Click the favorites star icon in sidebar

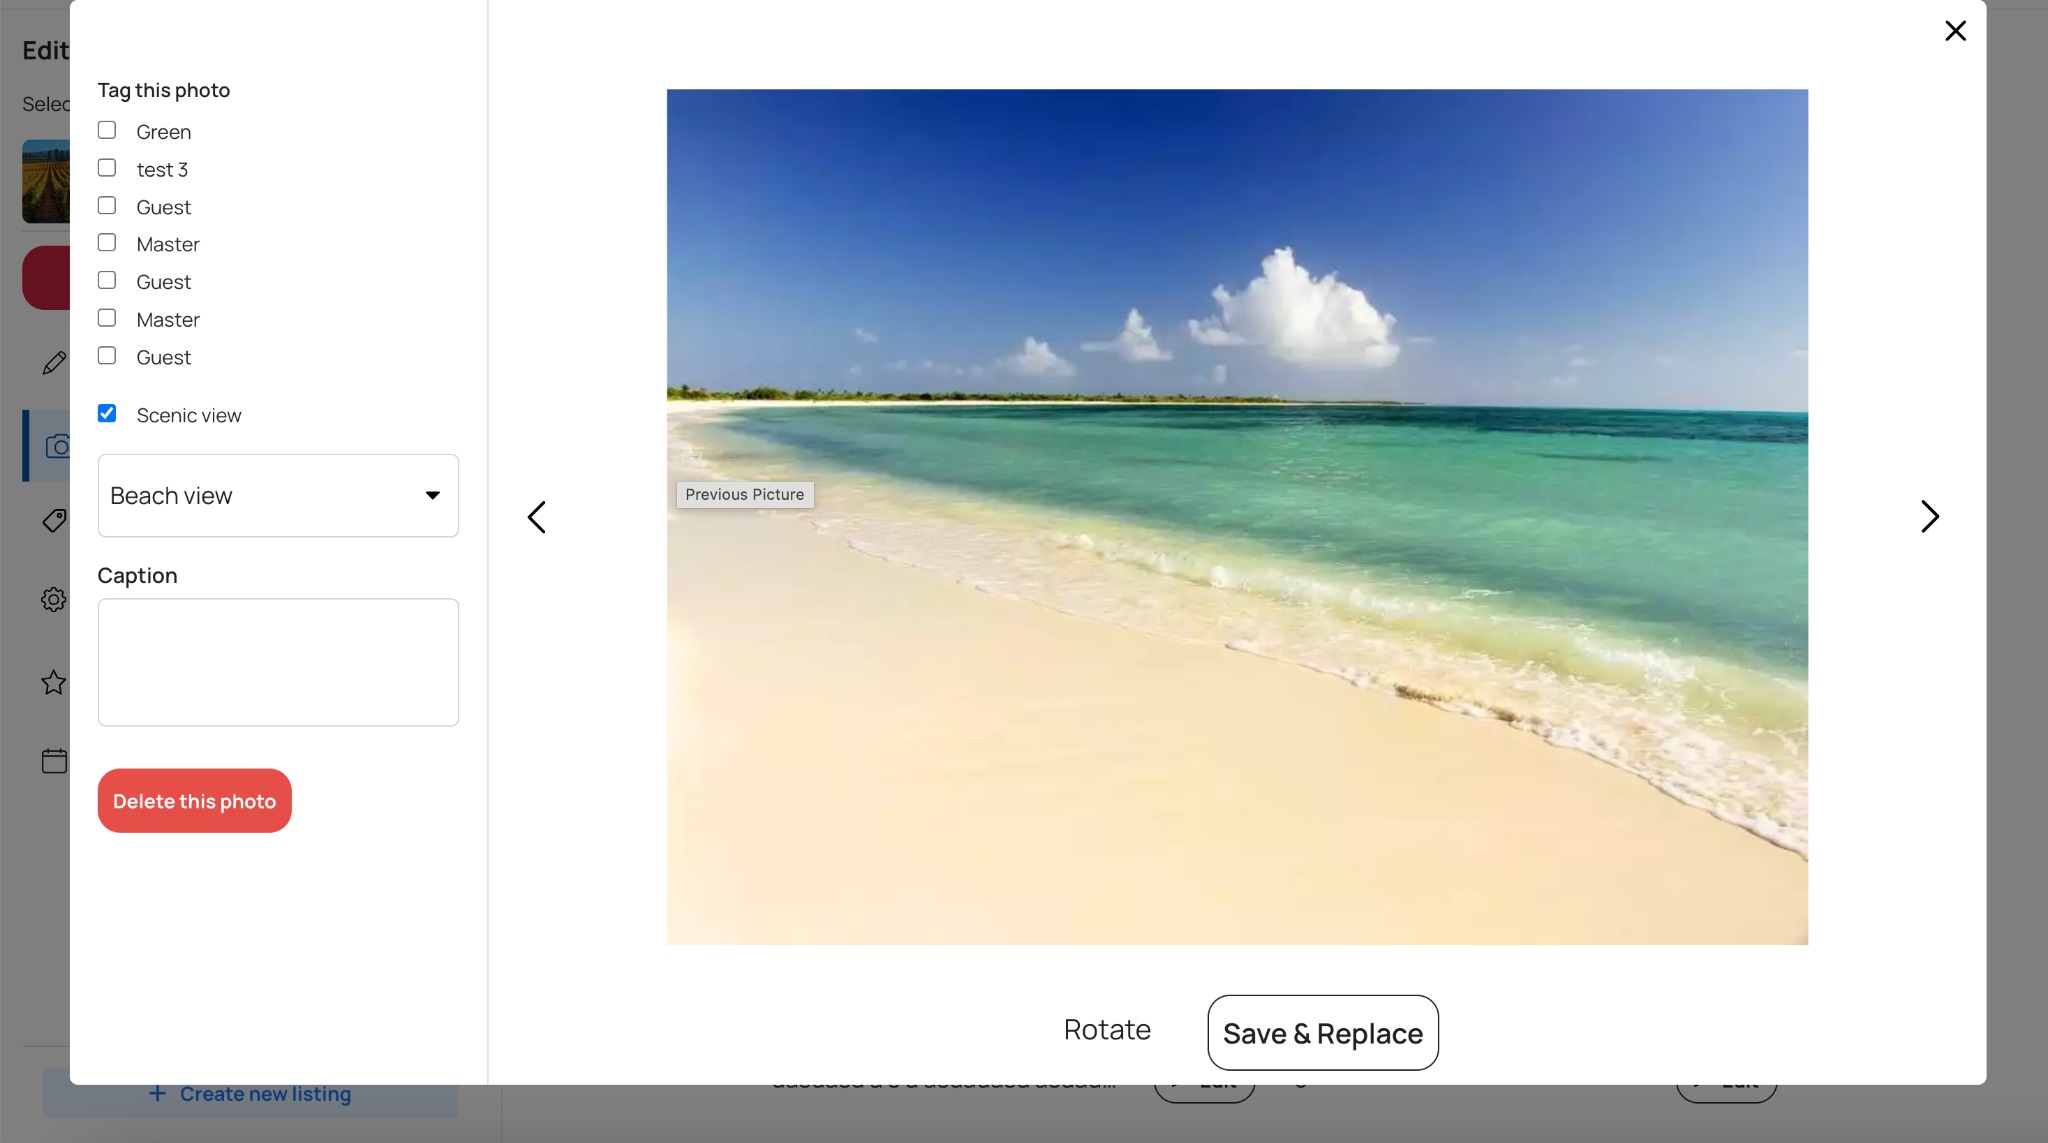click(53, 680)
